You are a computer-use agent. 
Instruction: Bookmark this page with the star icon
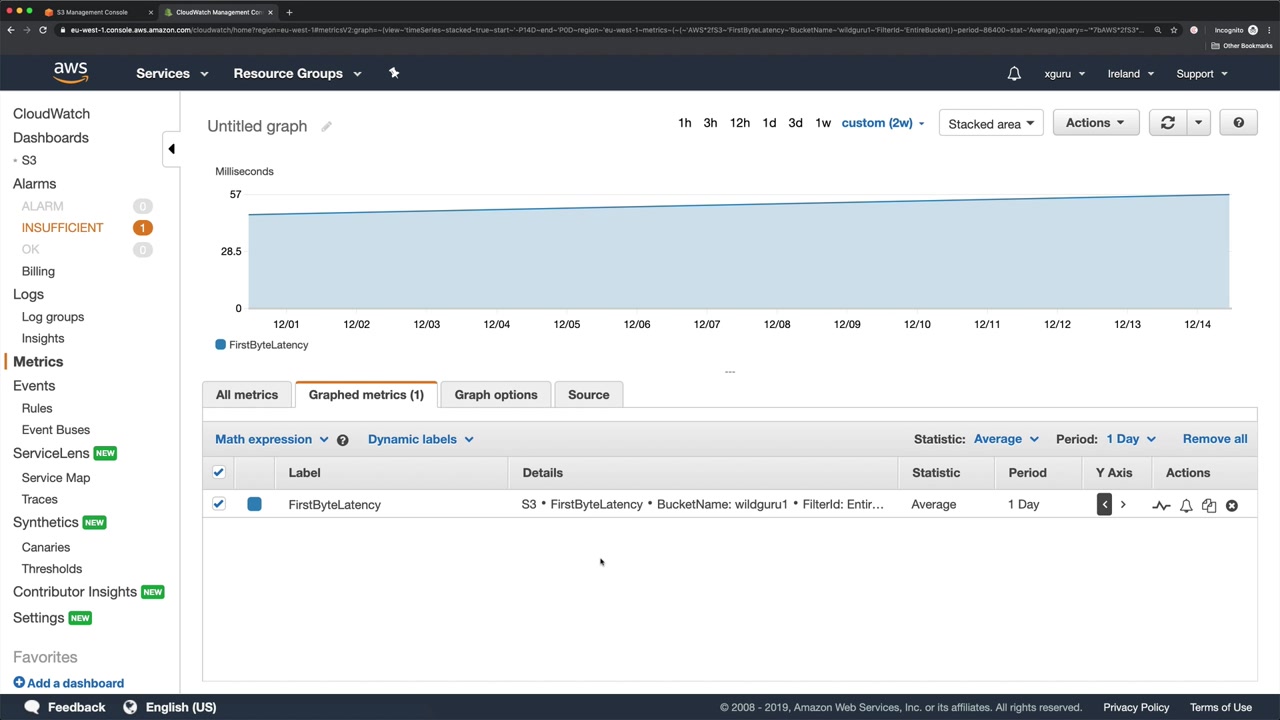pos(1174,30)
